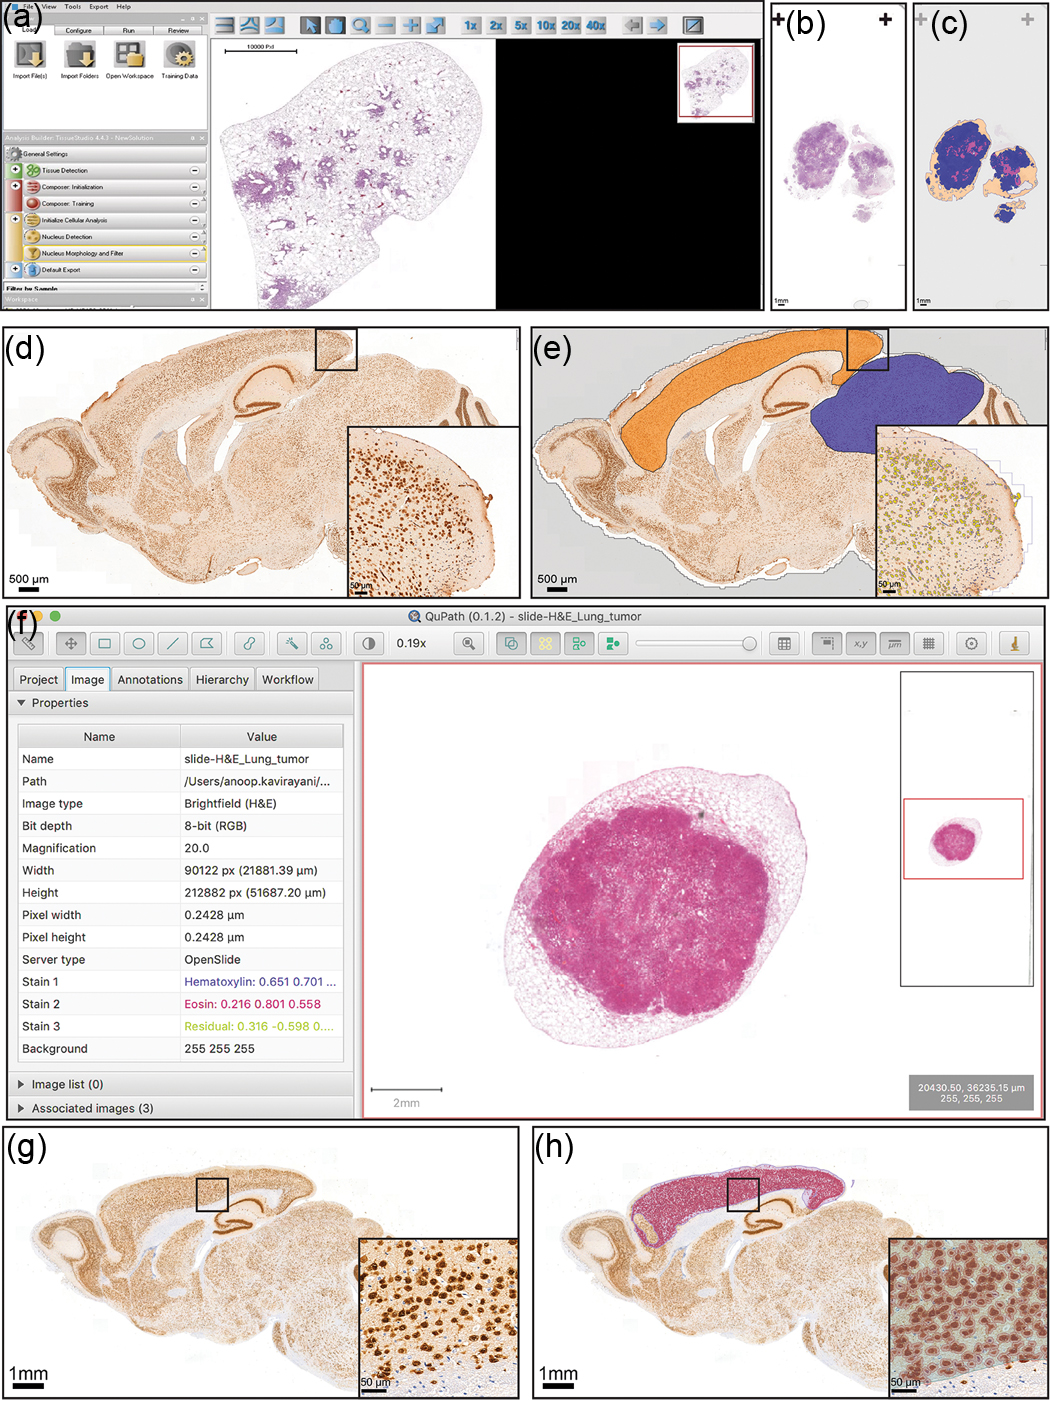Open QuPath preferences gear icon
Screen dimensions: 1050x1401
click(971, 643)
